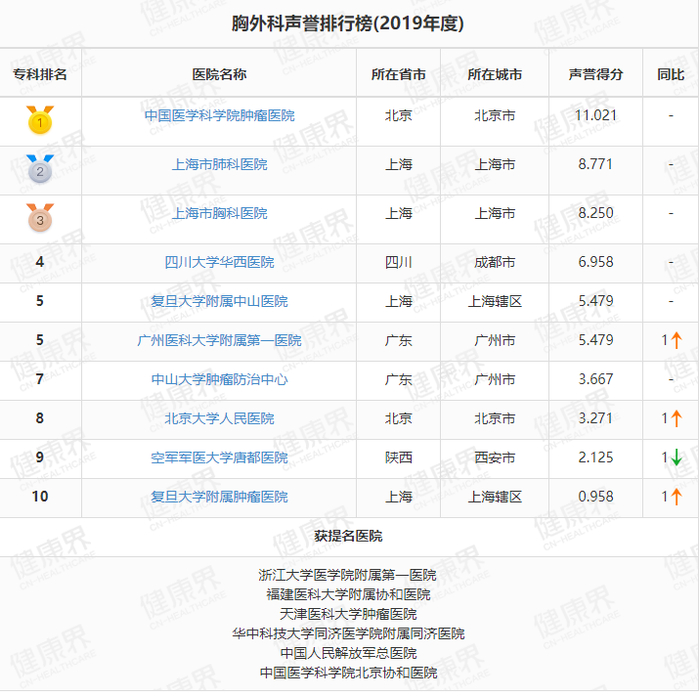Open 四川大学华西医院 link
Viewport: 700px width, 696px height.
219,262
